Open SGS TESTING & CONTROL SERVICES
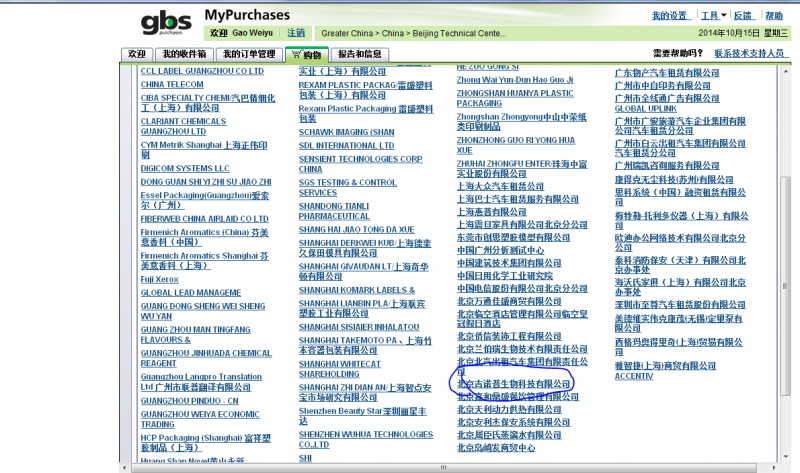The height and width of the screenshot is (473, 800). click(347, 187)
